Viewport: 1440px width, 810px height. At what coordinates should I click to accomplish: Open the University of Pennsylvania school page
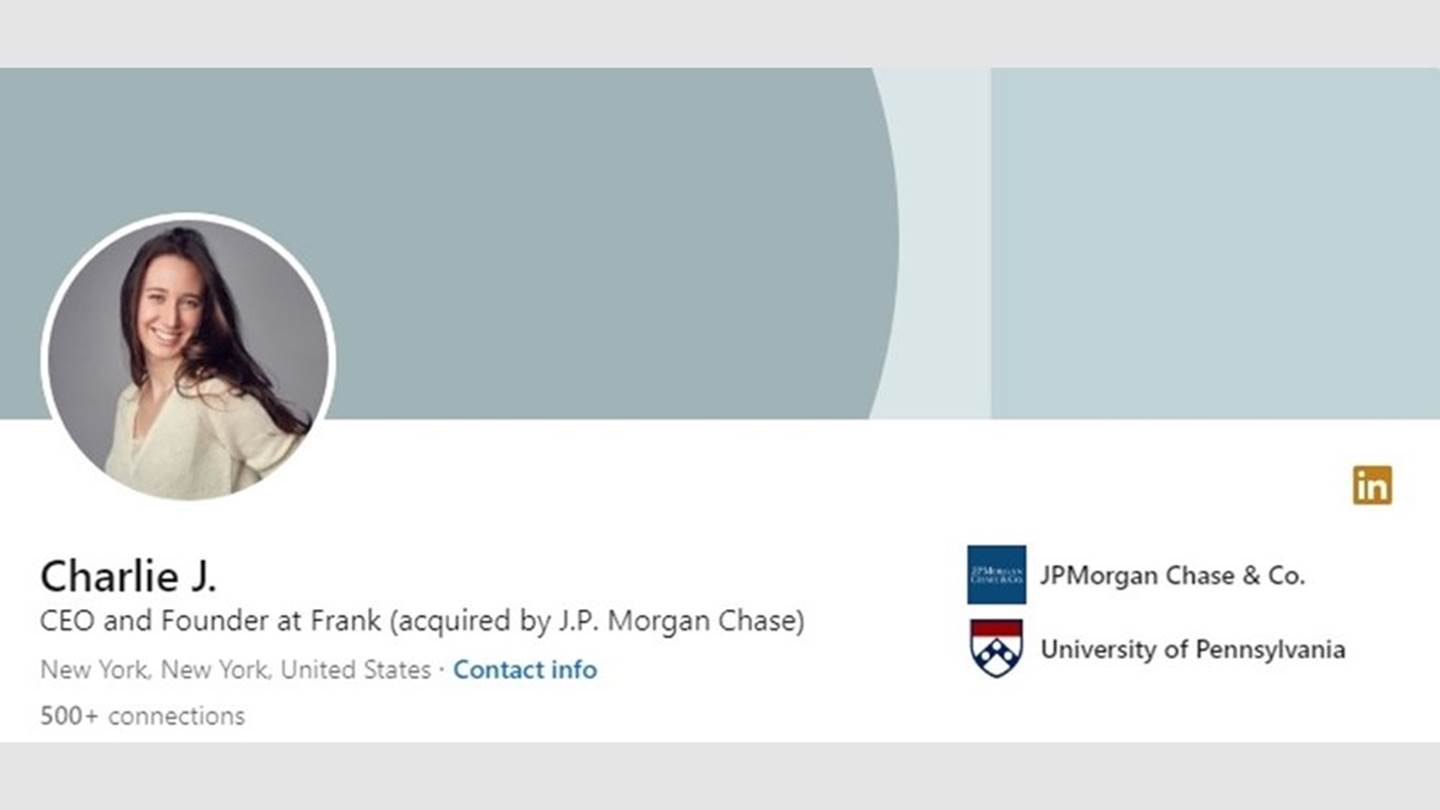(x=1194, y=649)
